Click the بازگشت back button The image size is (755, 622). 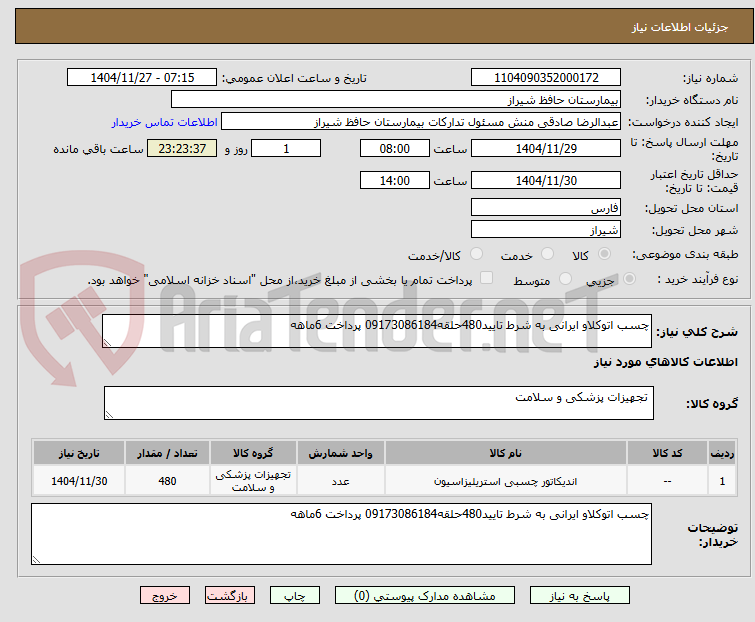click(230, 596)
